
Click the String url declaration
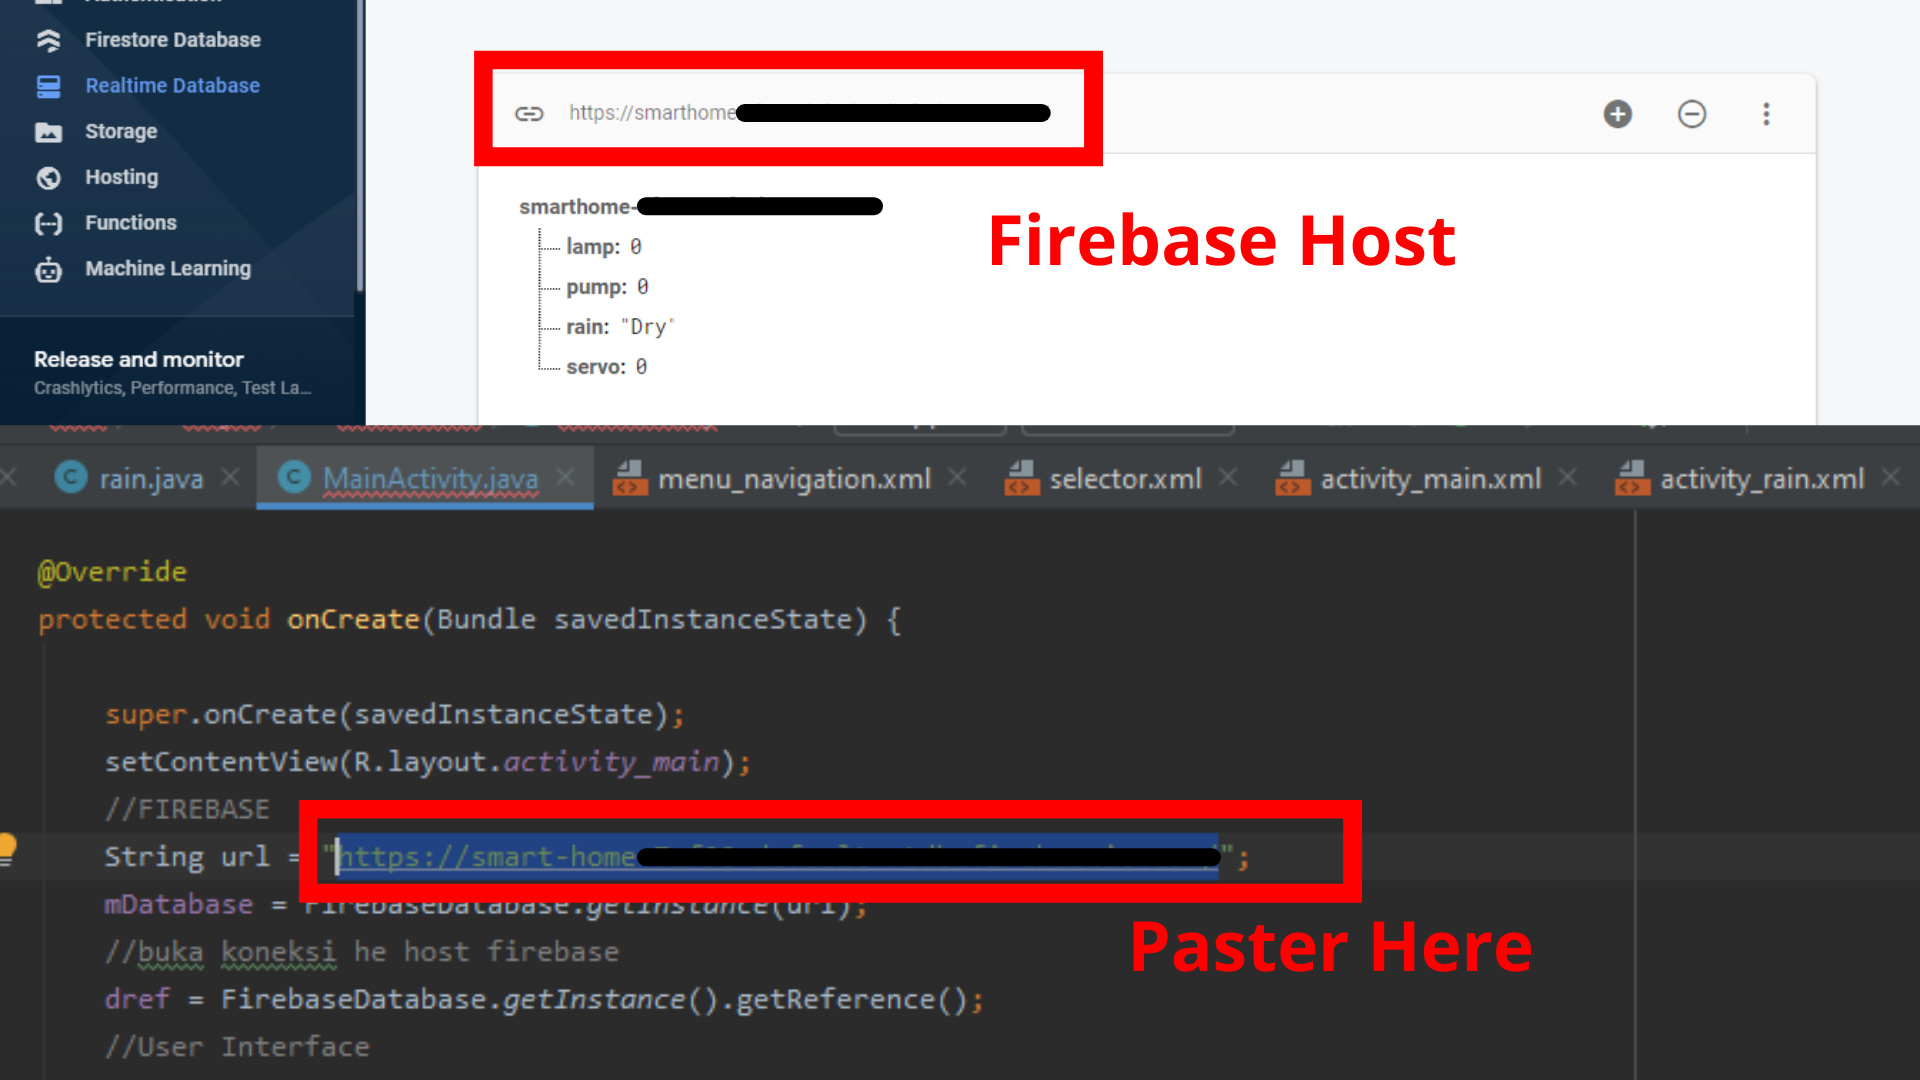pyautogui.click(x=187, y=857)
